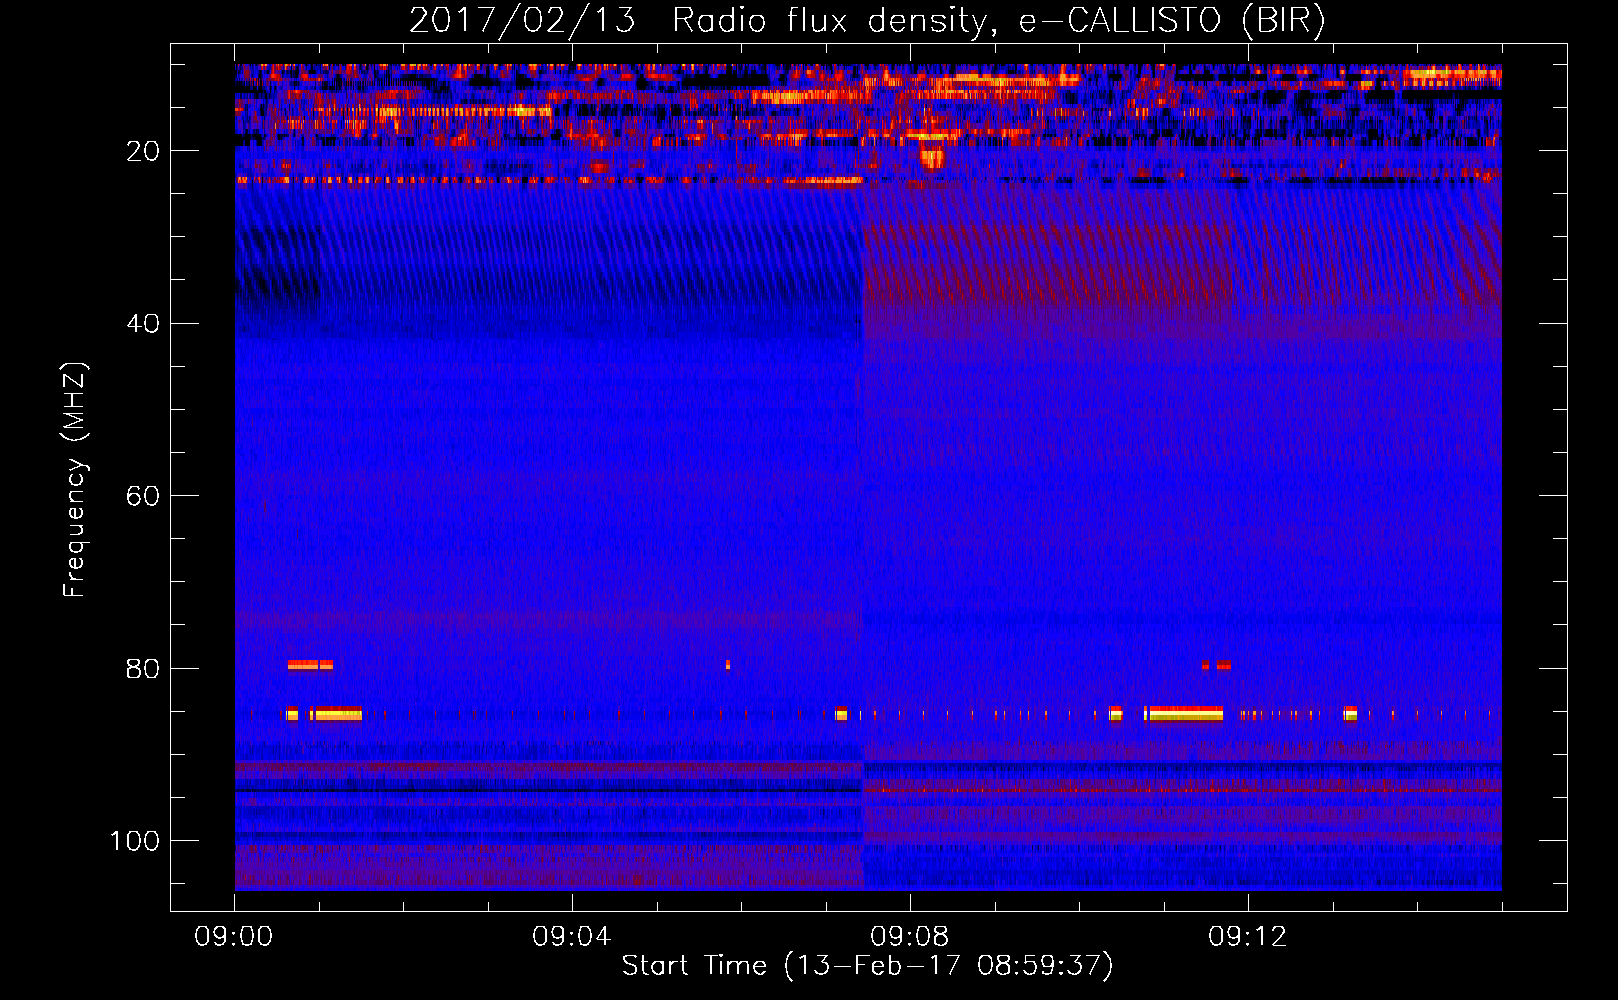Click the '100' frequency tick label
1618x1000 pixels.
coord(135,841)
